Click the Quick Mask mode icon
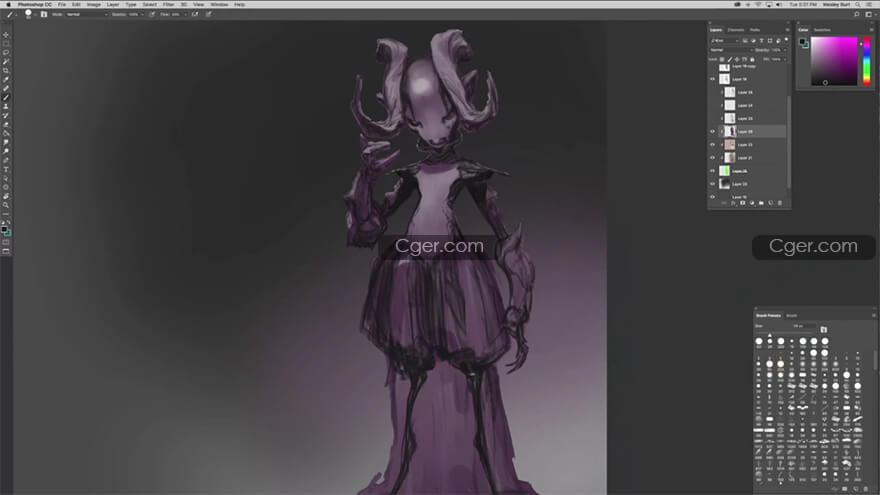This screenshot has height=495, width=880. coord(6,242)
